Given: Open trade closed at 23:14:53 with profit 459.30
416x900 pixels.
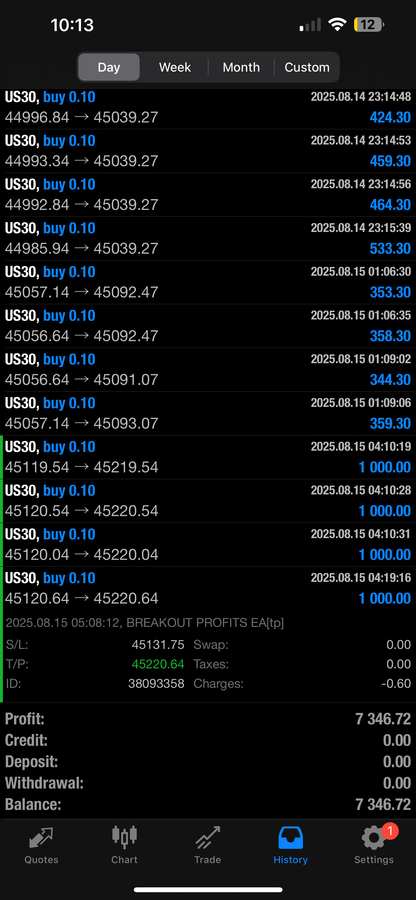Looking at the screenshot, I should point(208,151).
